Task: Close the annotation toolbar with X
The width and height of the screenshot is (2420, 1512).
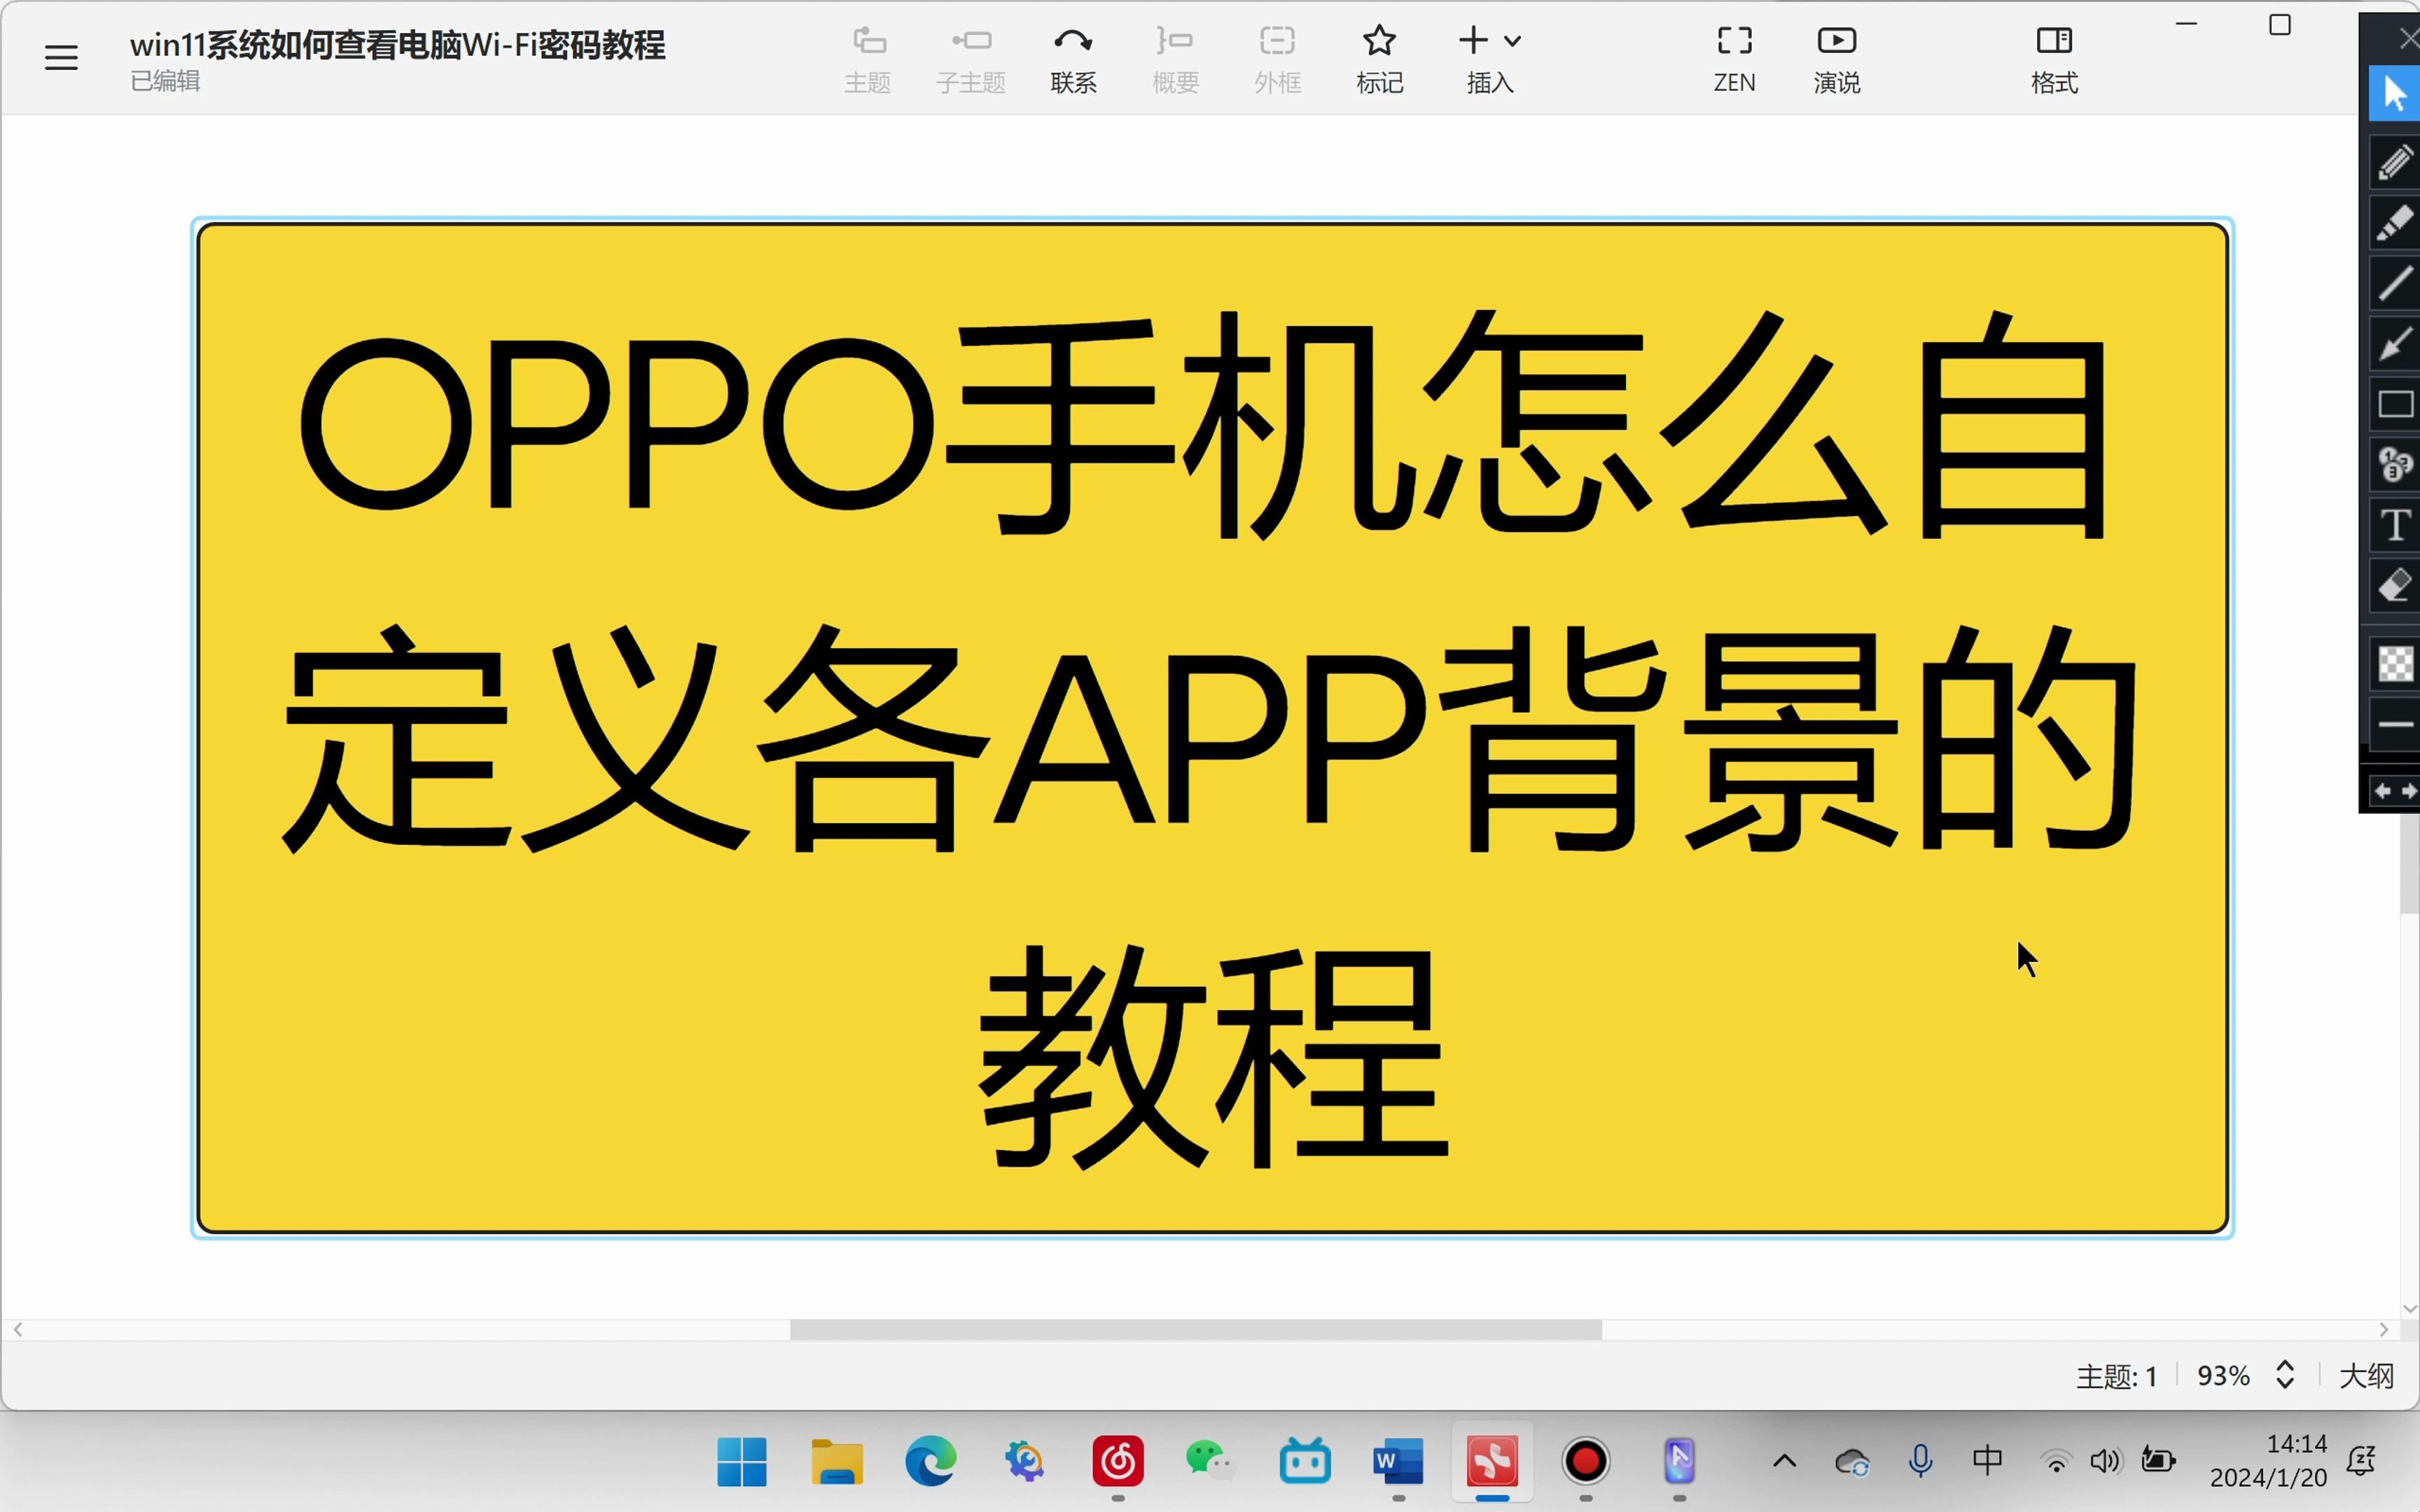Action: click(x=2409, y=39)
